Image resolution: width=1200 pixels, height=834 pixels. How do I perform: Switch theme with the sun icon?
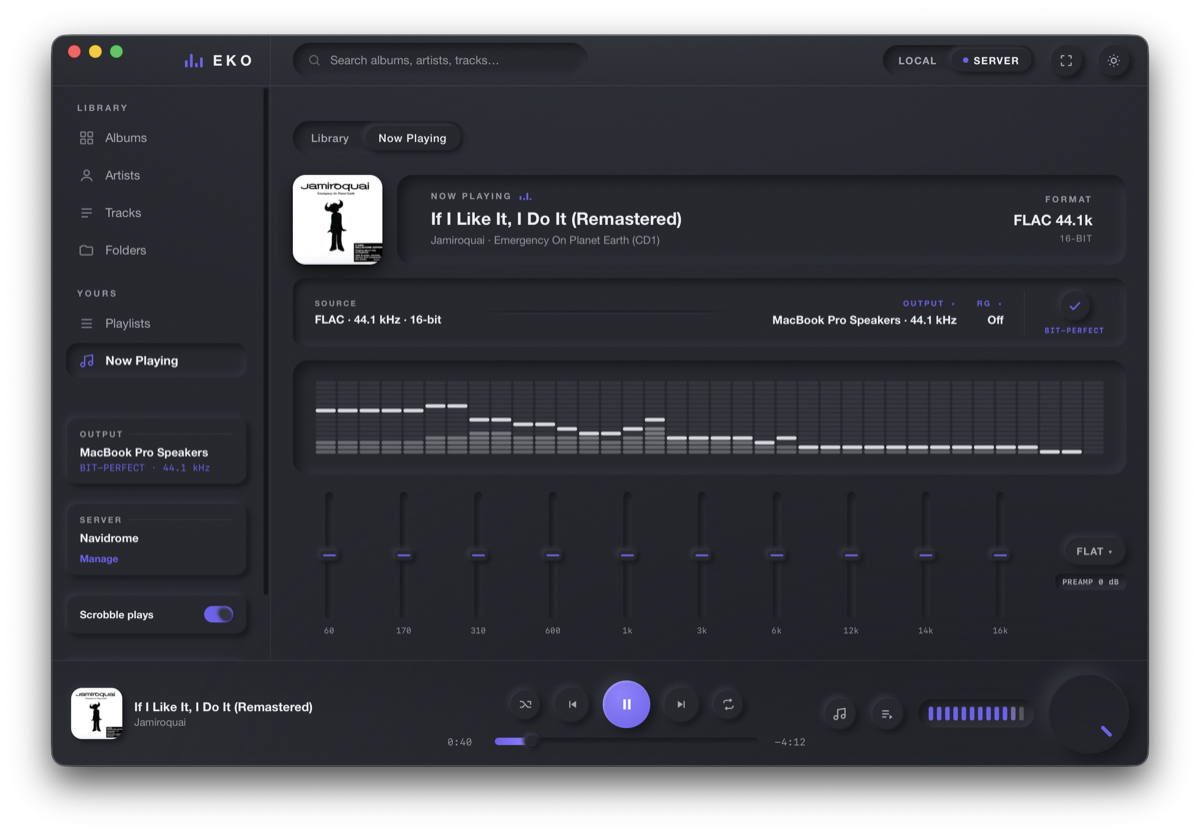(1113, 60)
